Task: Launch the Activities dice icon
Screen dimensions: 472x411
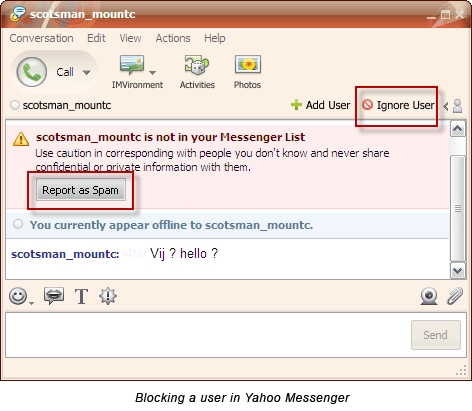Action: point(197,64)
